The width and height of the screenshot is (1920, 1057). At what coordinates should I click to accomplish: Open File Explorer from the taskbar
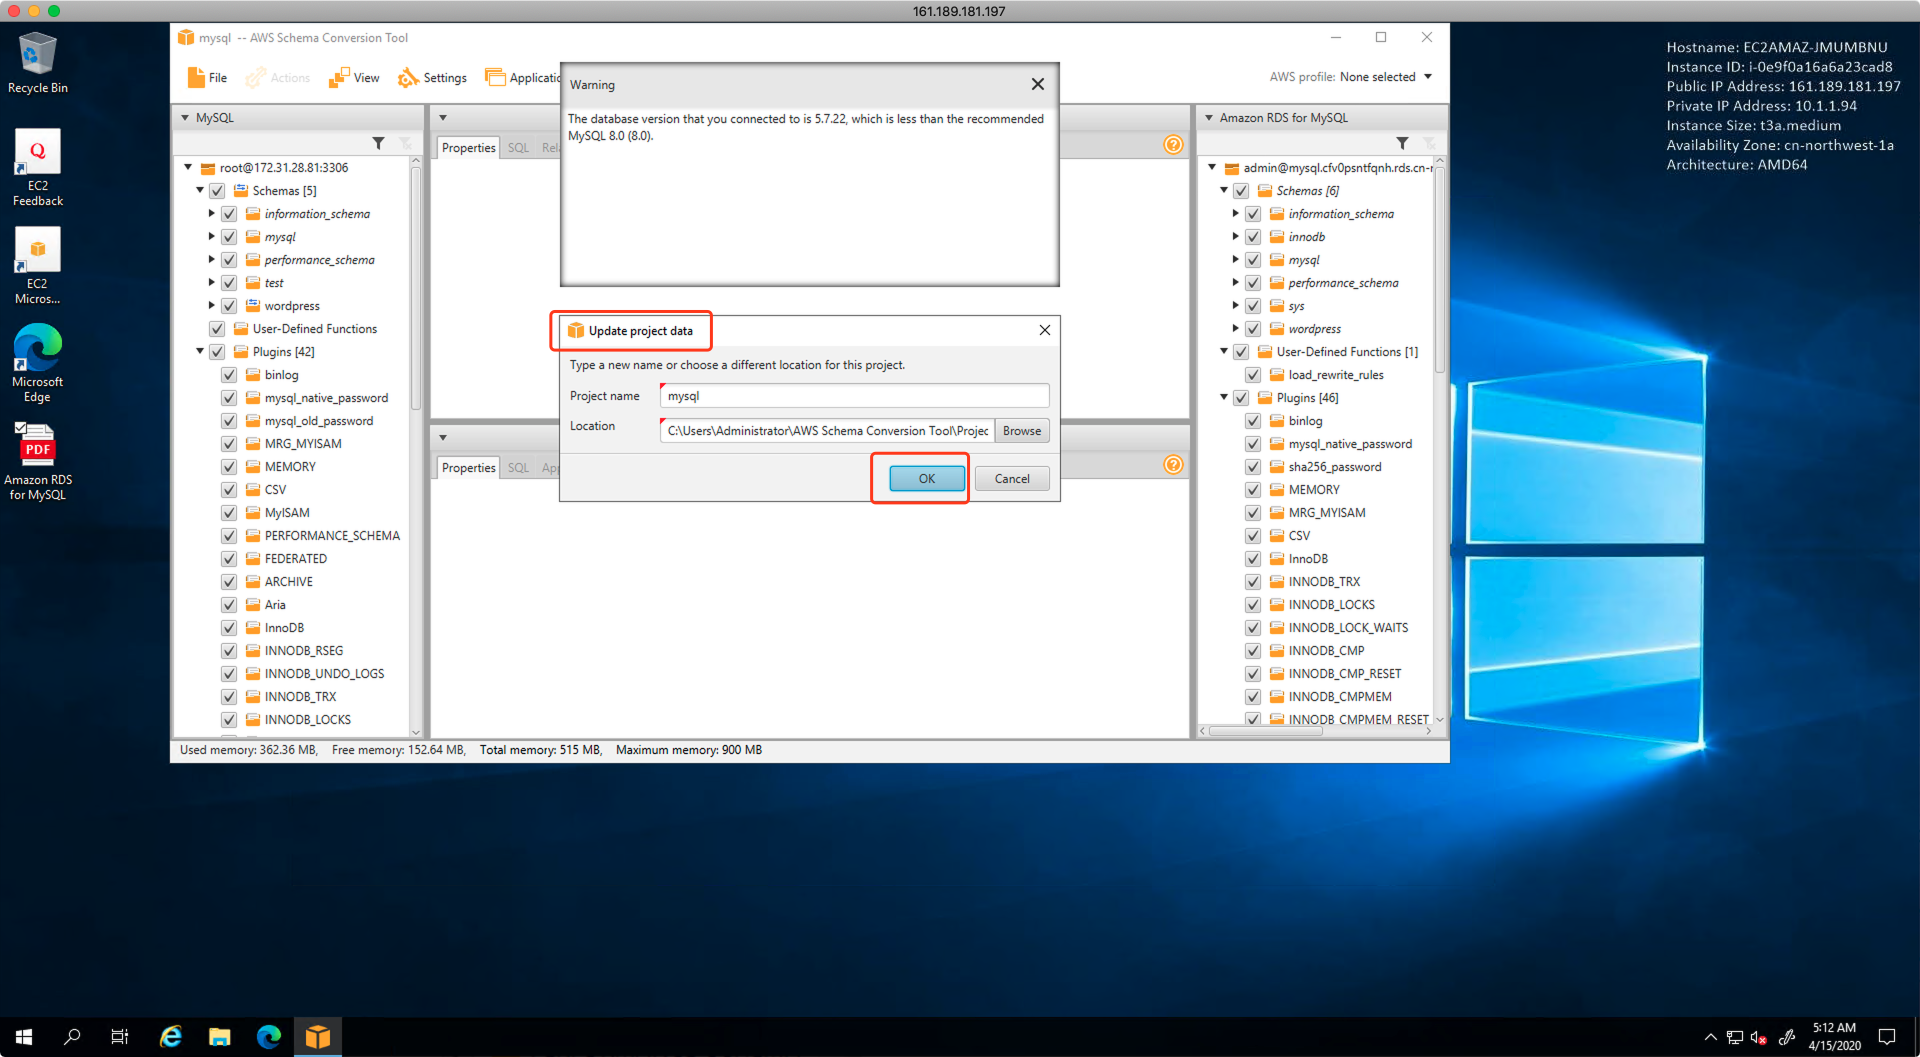219,1037
